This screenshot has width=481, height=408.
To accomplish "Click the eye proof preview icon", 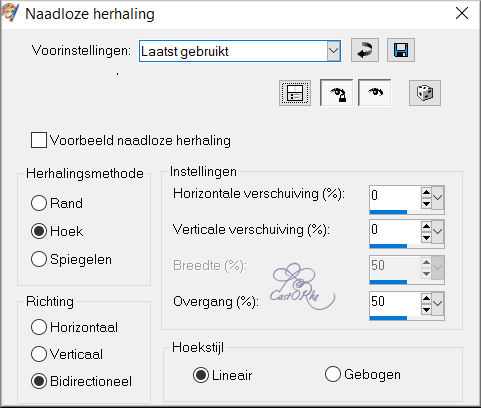I will (375, 93).
